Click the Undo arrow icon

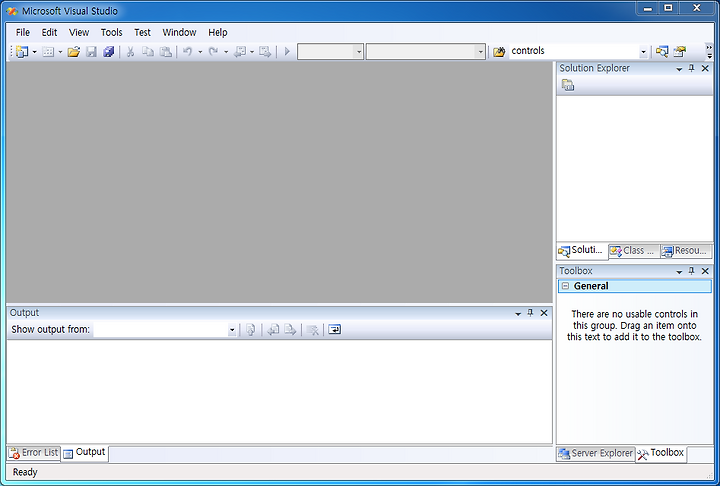[187, 51]
